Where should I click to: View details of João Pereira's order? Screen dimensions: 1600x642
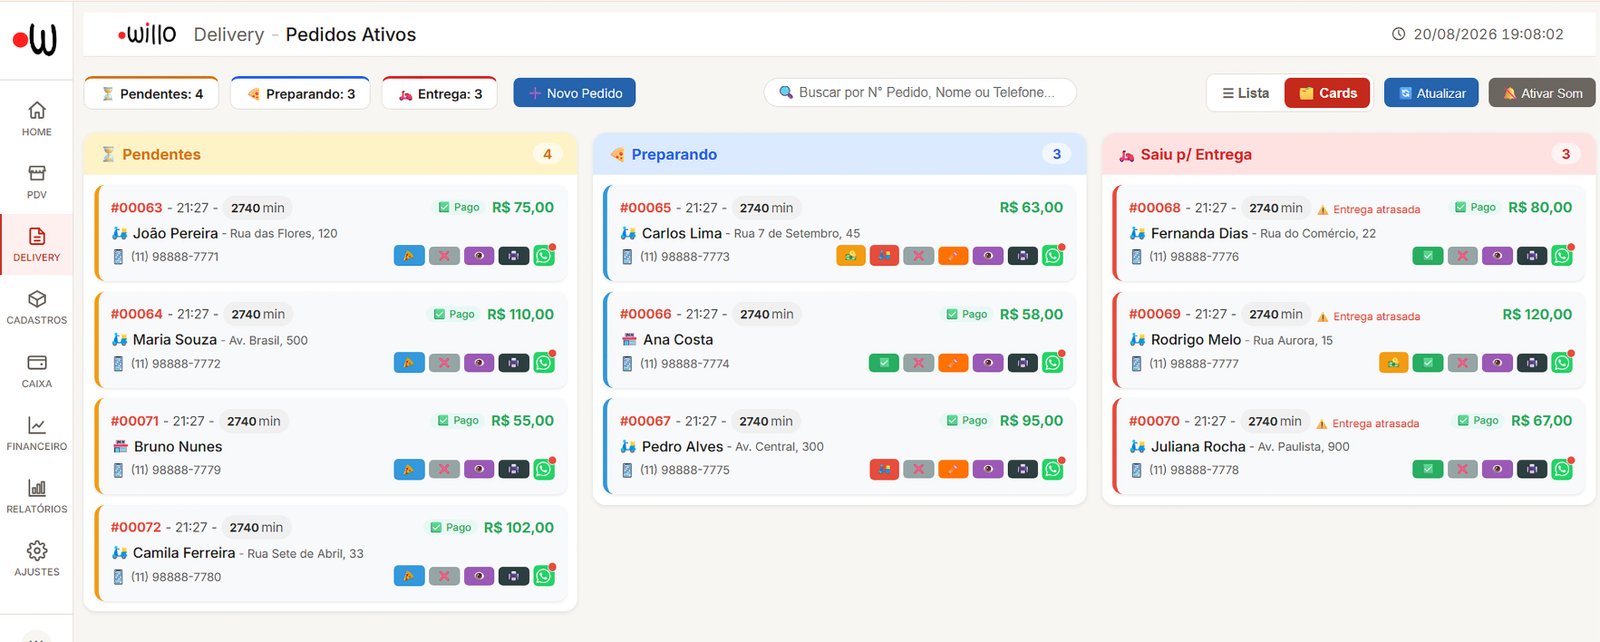(x=479, y=256)
